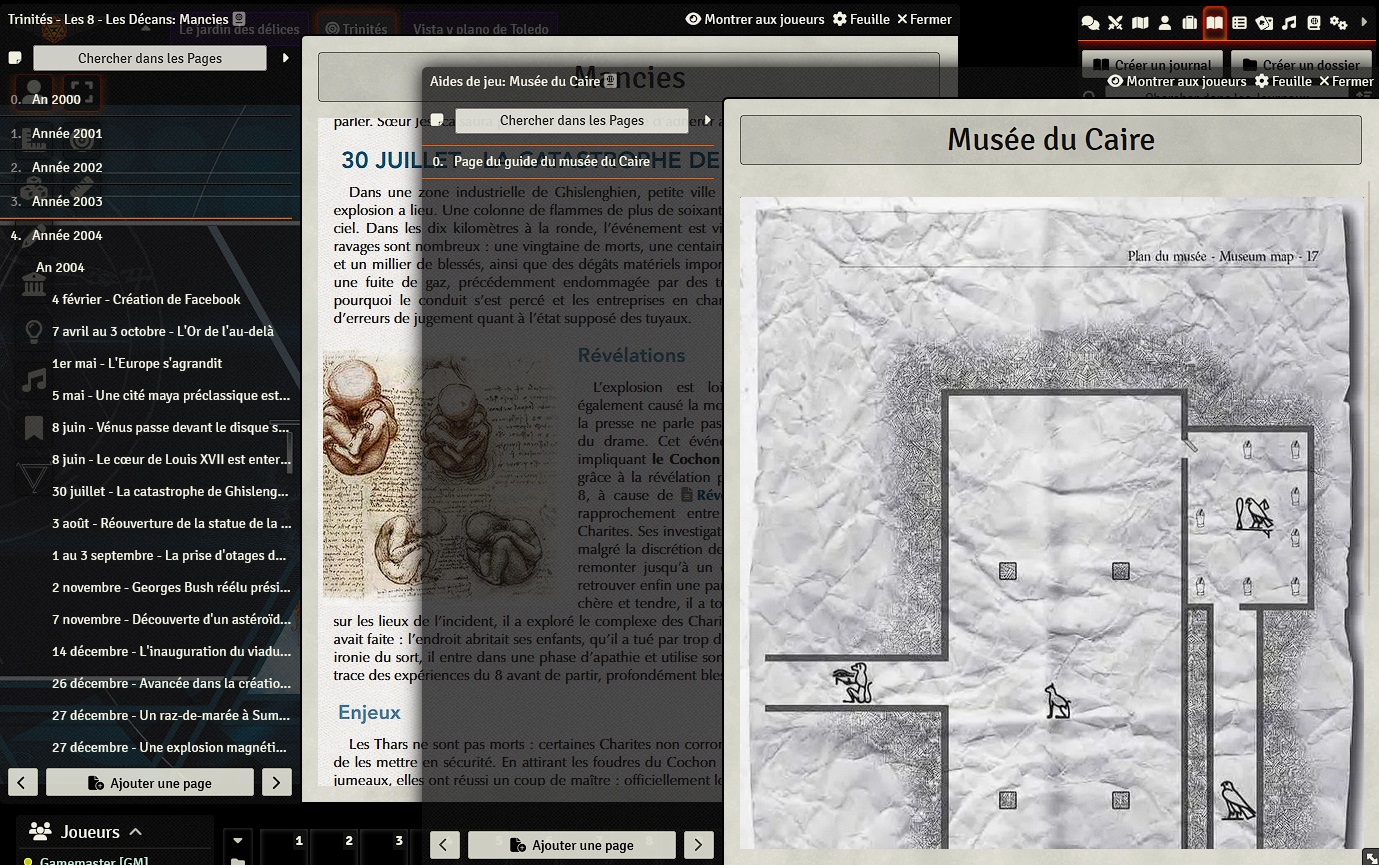Image resolution: width=1379 pixels, height=865 pixels.
Task: Toggle page view mode icon beside Mancies search
Action: point(15,58)
